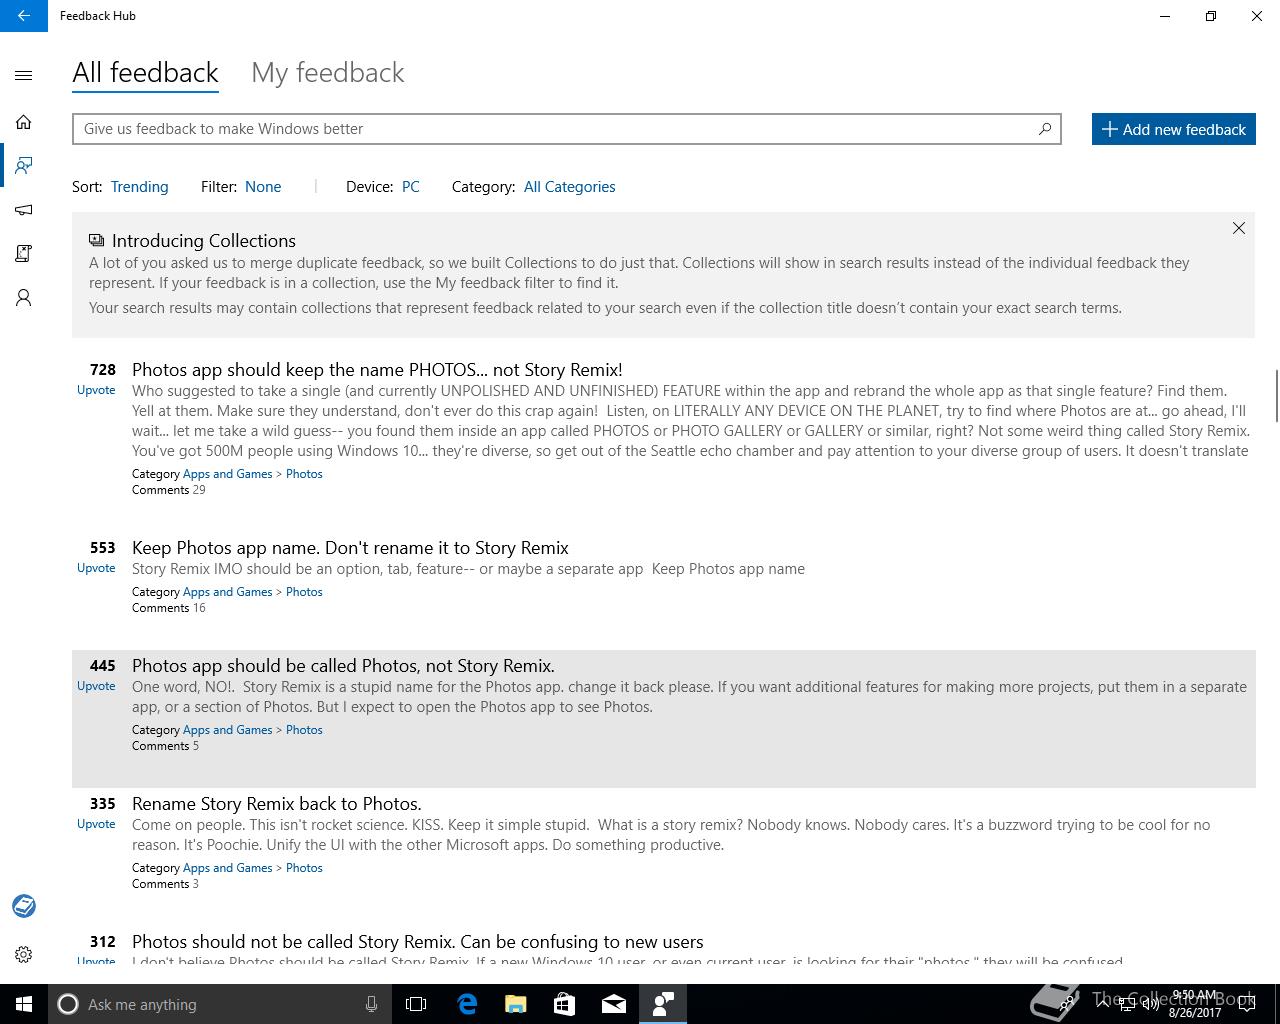Click Photos category link under 553-vote feedback
Viewport: 1280px width, 1024px height.
click(x=304, y=592)
